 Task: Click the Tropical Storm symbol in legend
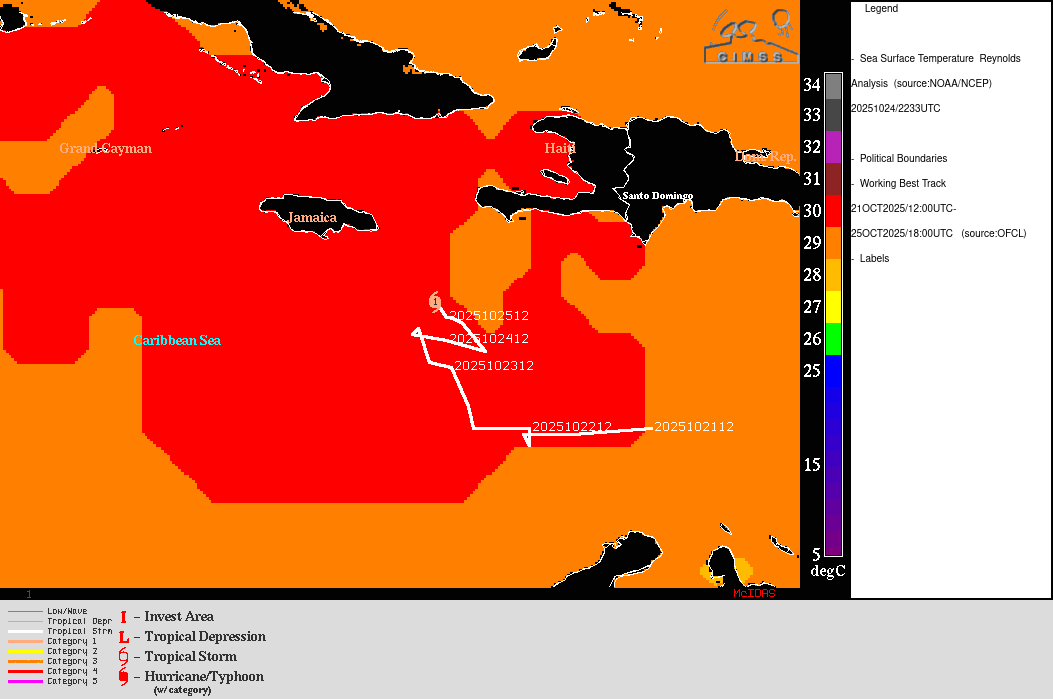pos(123,657)
